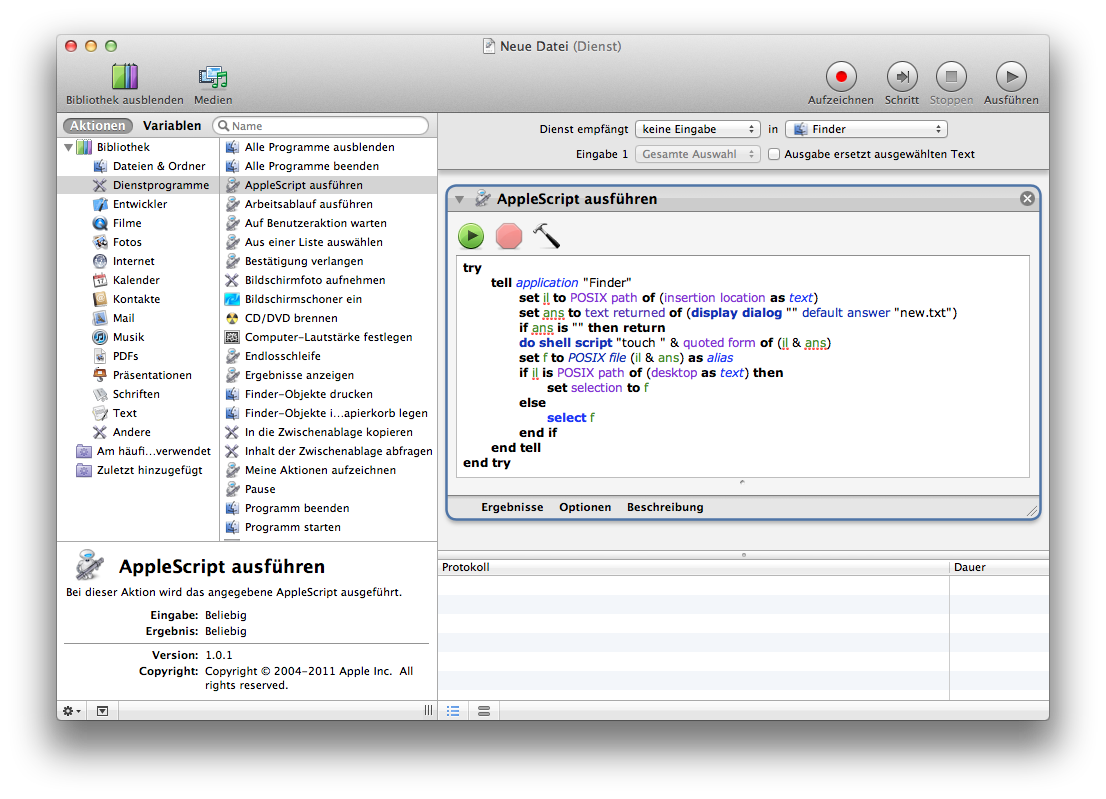1106x799 pixels.
Task: Collapse the Bibliothek tree
Action: point(68,147)
